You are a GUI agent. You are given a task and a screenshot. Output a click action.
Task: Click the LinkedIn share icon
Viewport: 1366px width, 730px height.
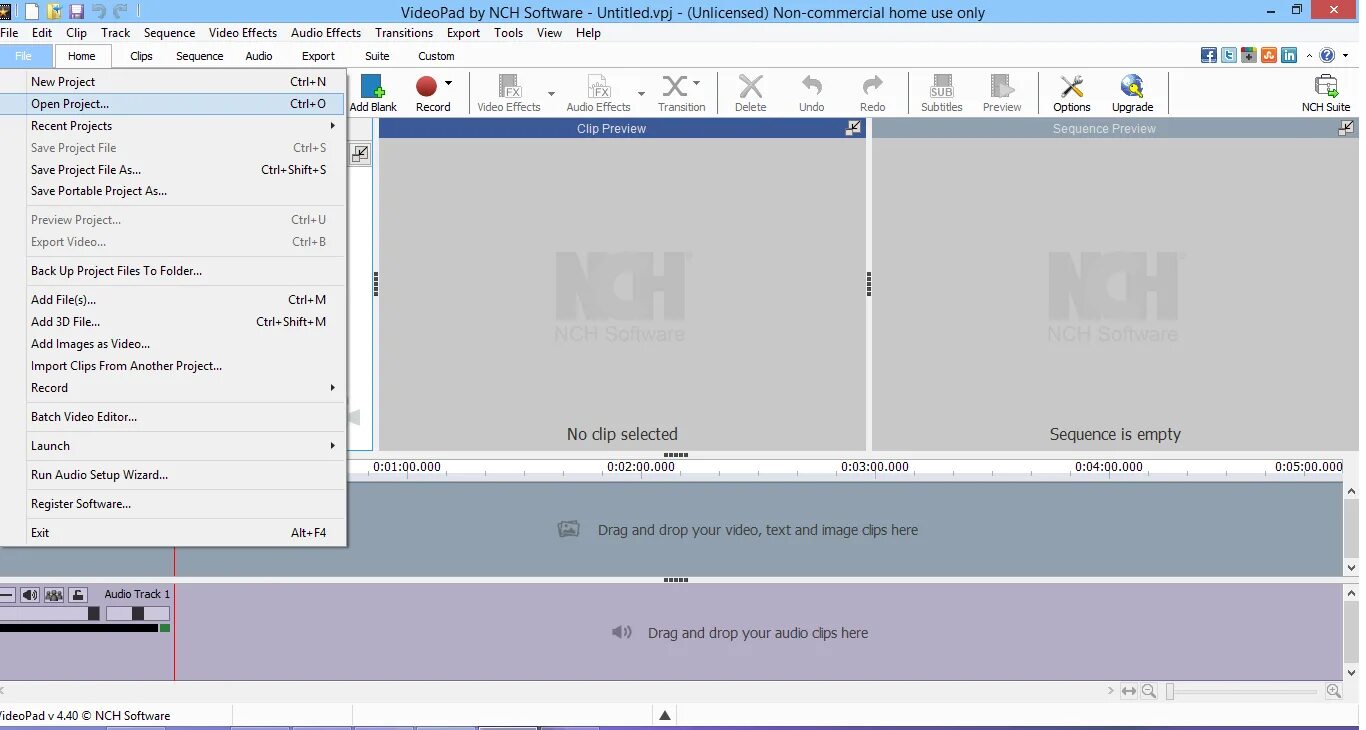[1289, 56]
